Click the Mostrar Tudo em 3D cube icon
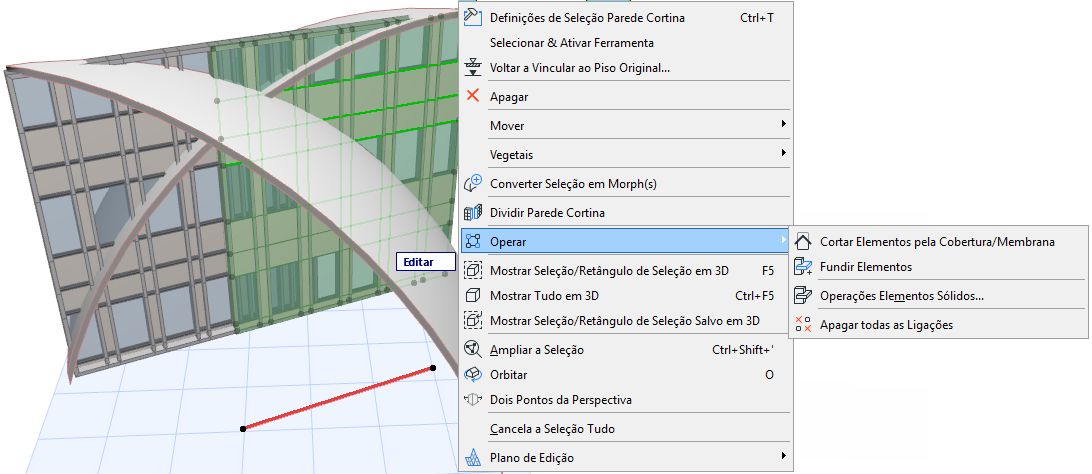The width and height of the screenshot is (1092, 474). [x=473, y=295]
